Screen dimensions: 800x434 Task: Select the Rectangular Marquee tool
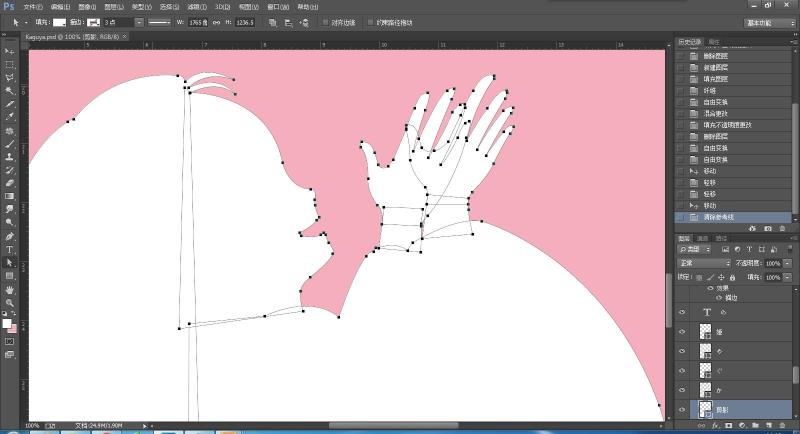click(9, 65)
